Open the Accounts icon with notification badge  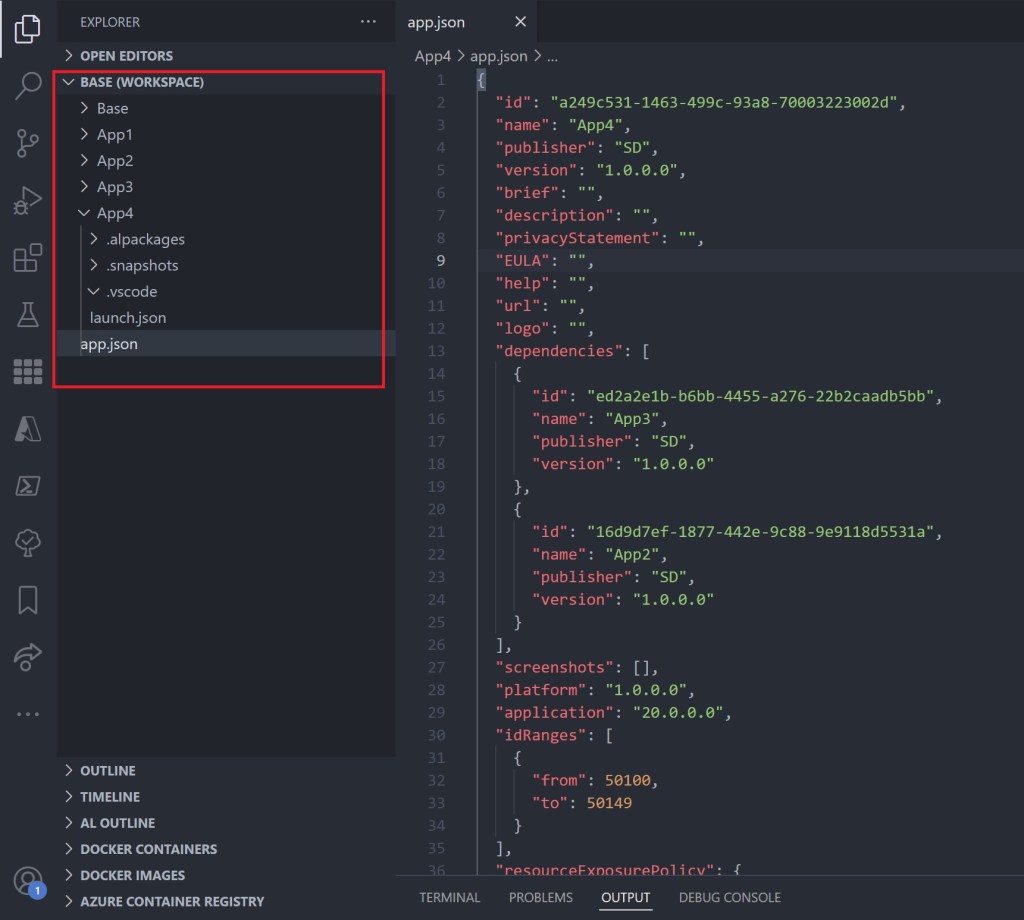pos(27,882)
